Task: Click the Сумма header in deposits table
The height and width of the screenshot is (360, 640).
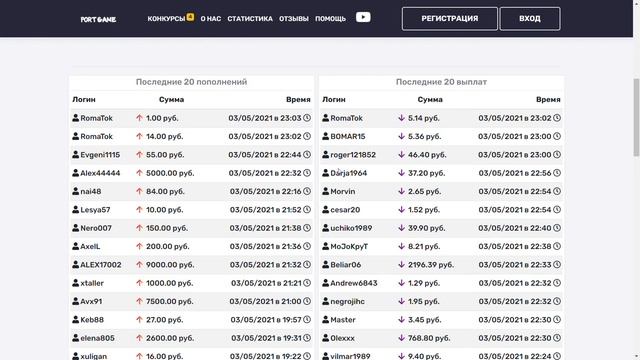Action: [x=171, y=100]
